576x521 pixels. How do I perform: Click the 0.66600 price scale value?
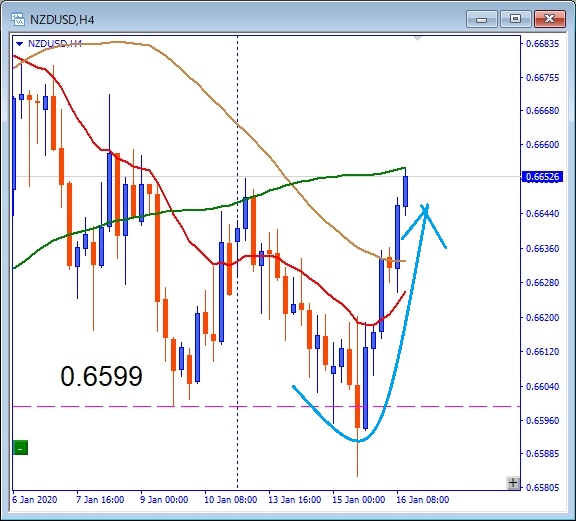[x=543, y=144]
